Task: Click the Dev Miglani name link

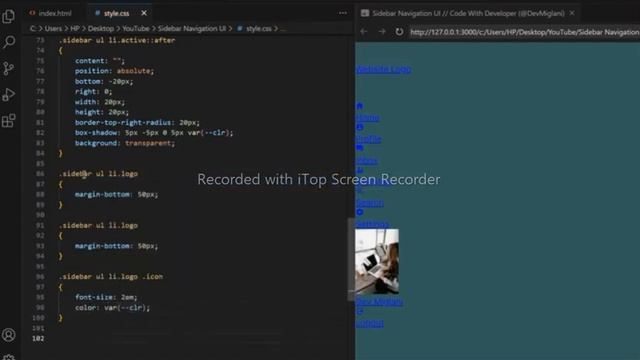Action: (x=379, y=302)
